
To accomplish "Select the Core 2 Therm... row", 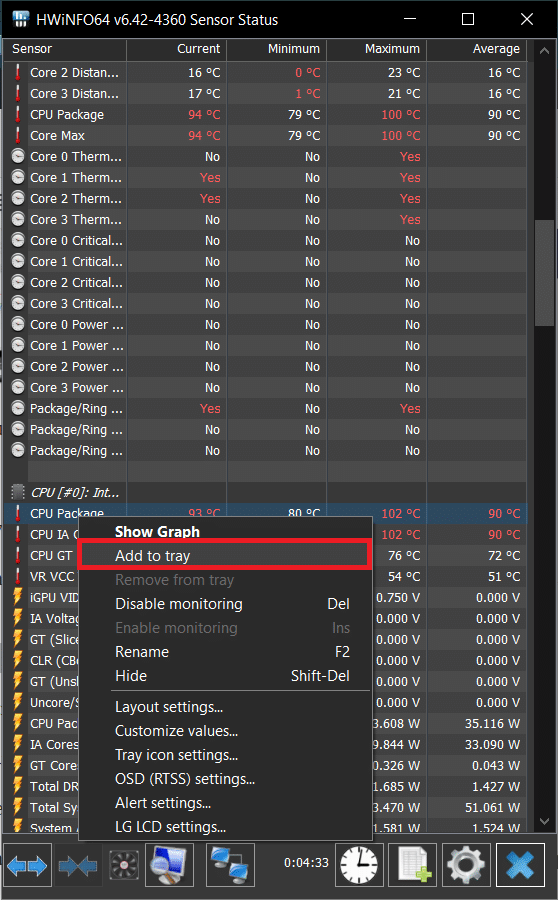I will (x=265, y=199).
